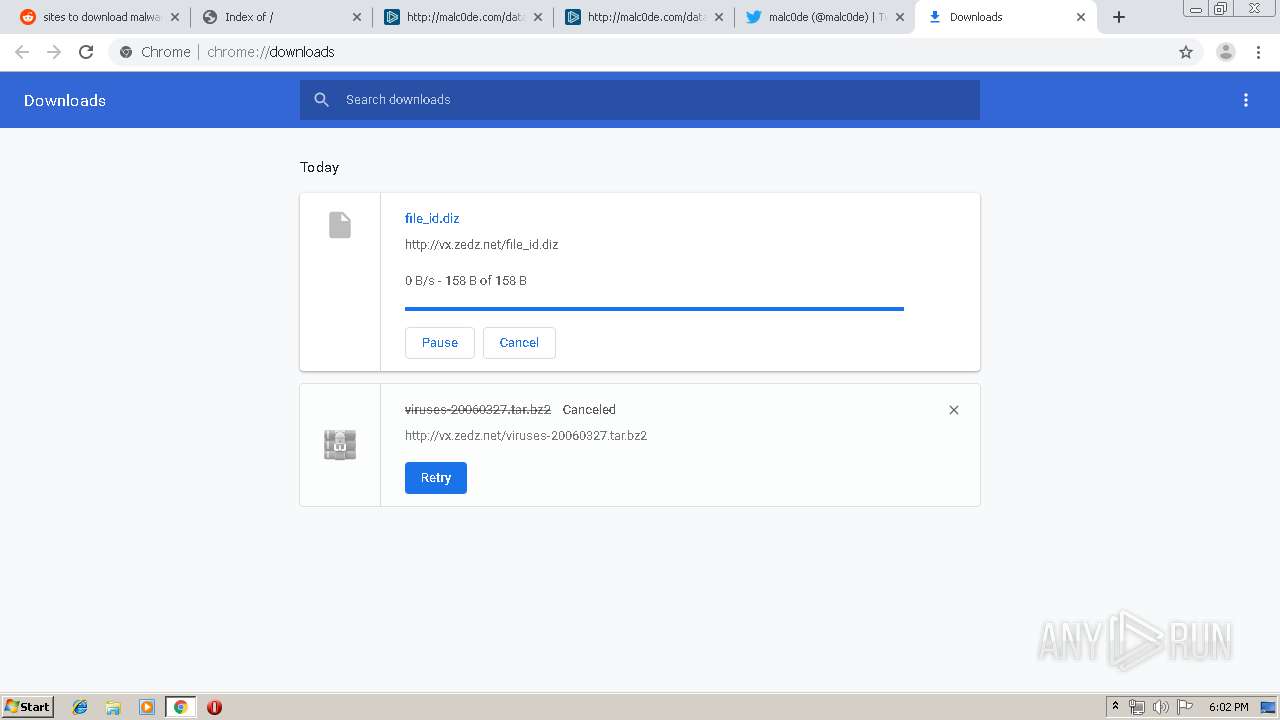The height and width of the screenshot is (720, 1280).
Task: Click the Chrome taskbar button
Action: pyautogui.click(x=180, y=707)
